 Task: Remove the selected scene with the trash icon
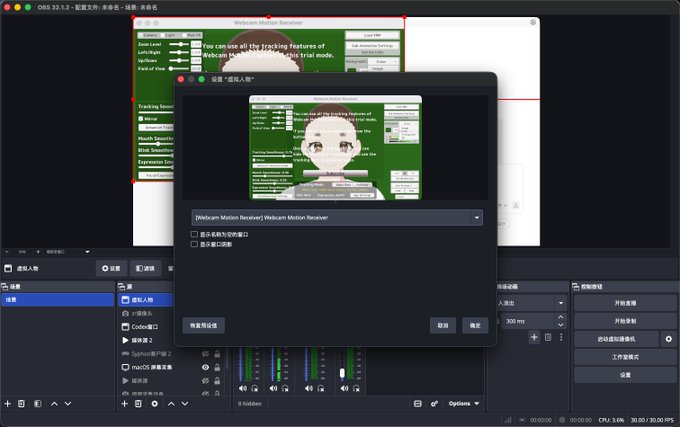pos(21,404)
